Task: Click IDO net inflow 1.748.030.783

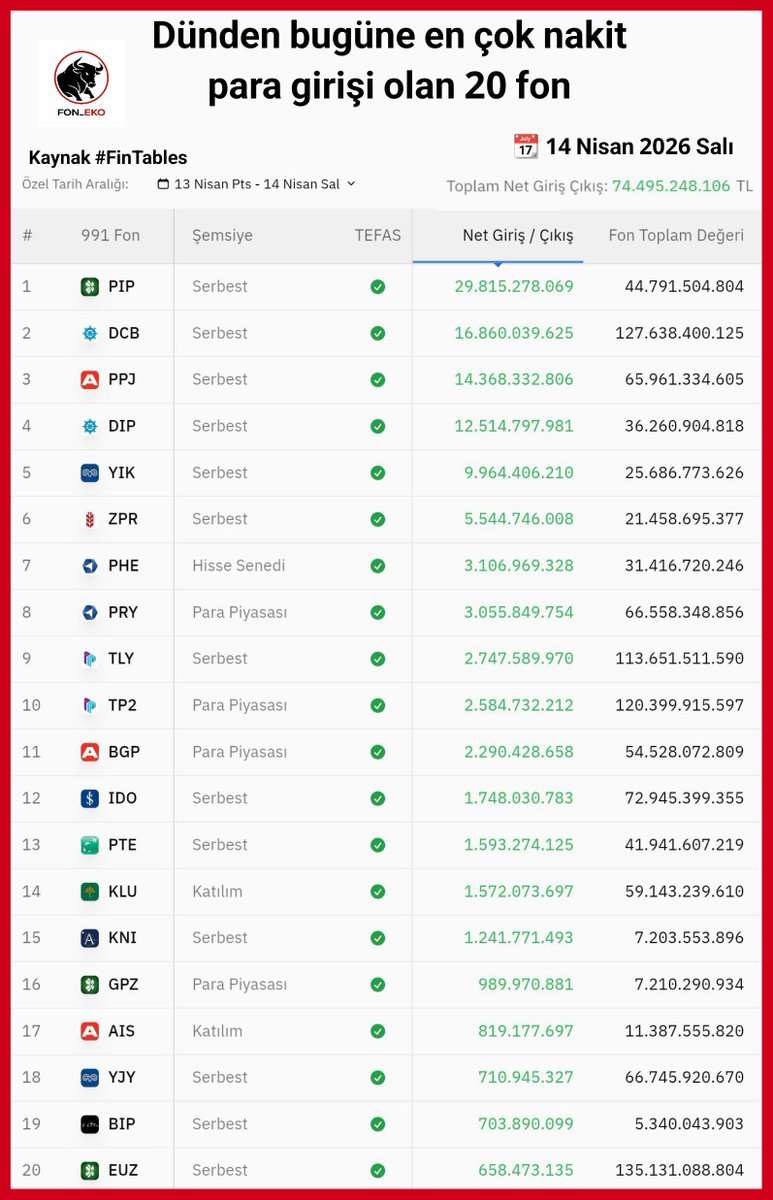Action: click(x=519, y=798)
